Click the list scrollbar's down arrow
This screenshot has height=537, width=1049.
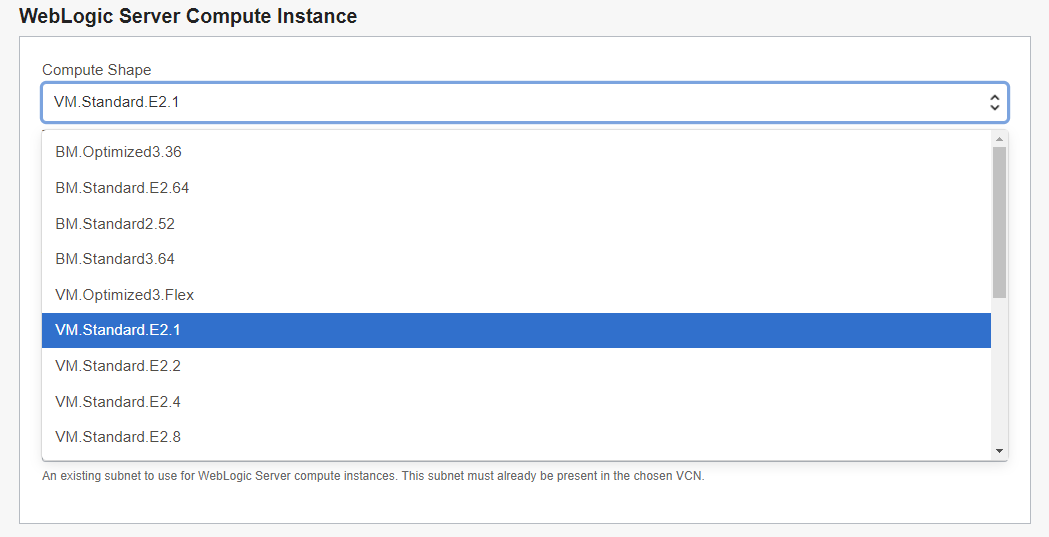click(999, 451)
